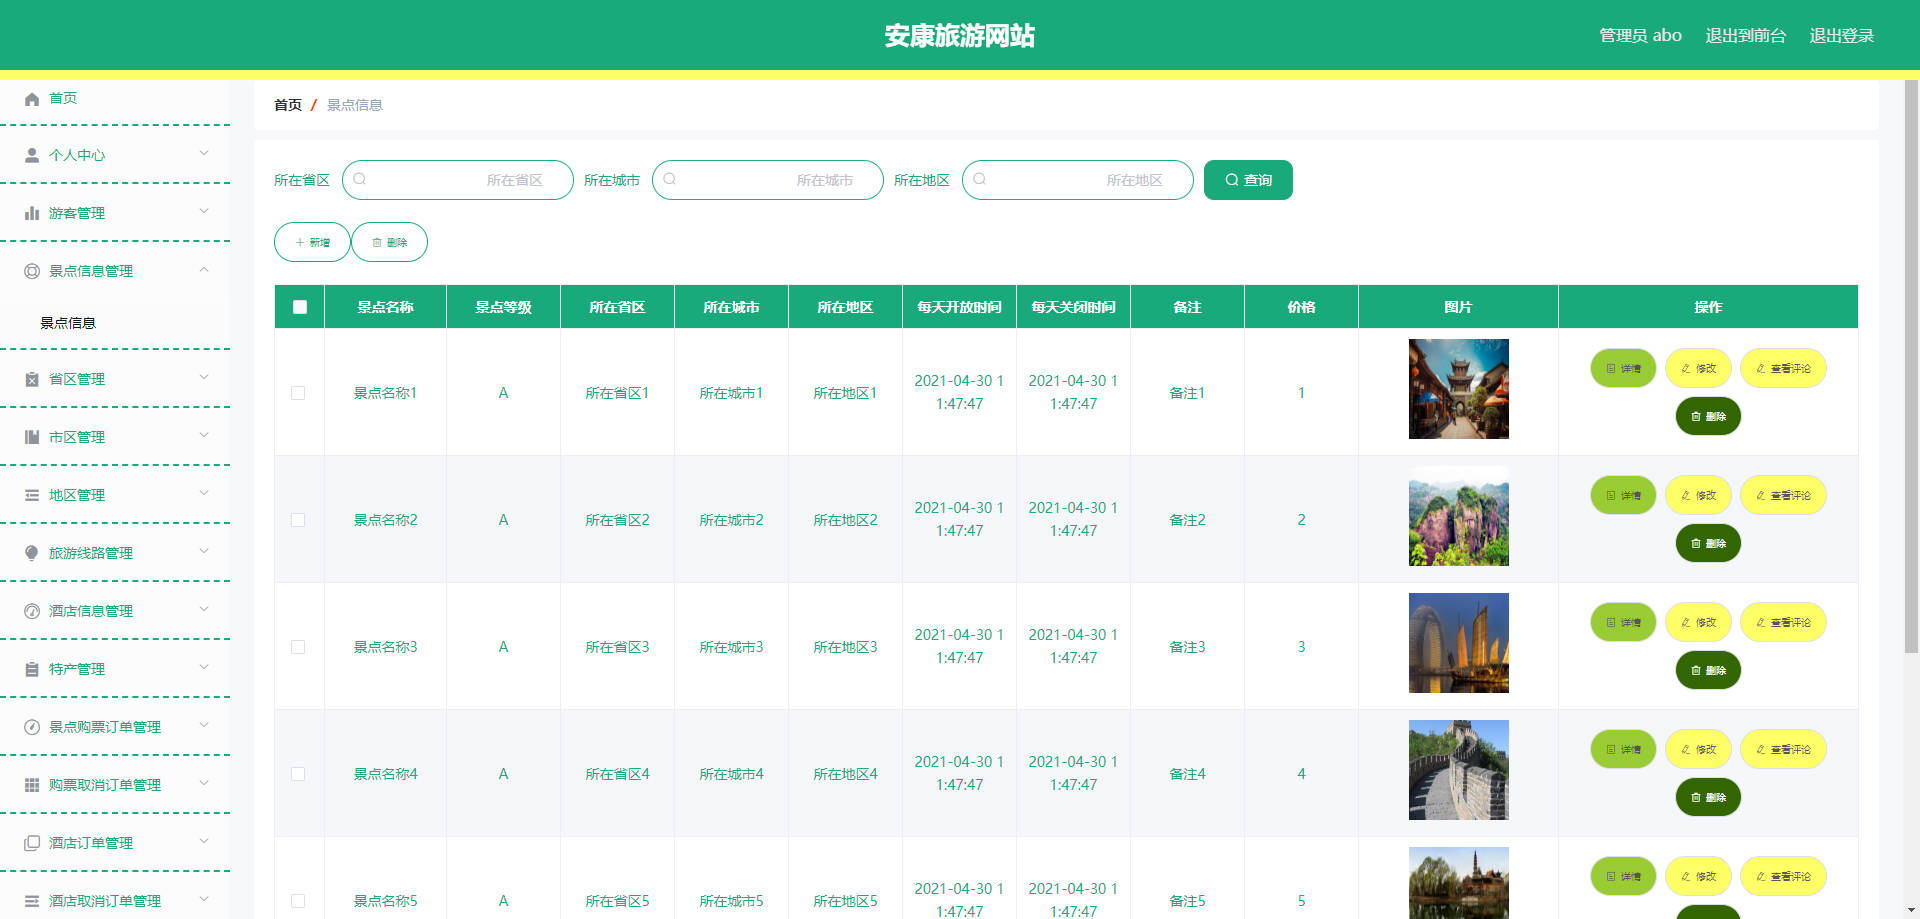Open 景点购票订单管理 menu entry
The image size is (1920, 919).
coord(115,727)
